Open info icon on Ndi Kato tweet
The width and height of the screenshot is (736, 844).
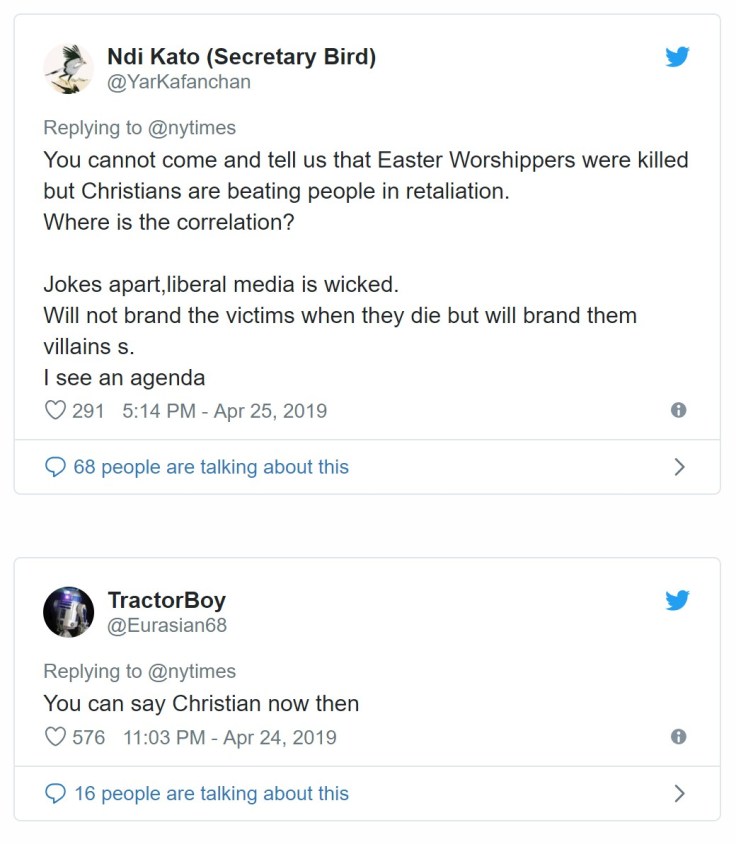pos(678,410)
